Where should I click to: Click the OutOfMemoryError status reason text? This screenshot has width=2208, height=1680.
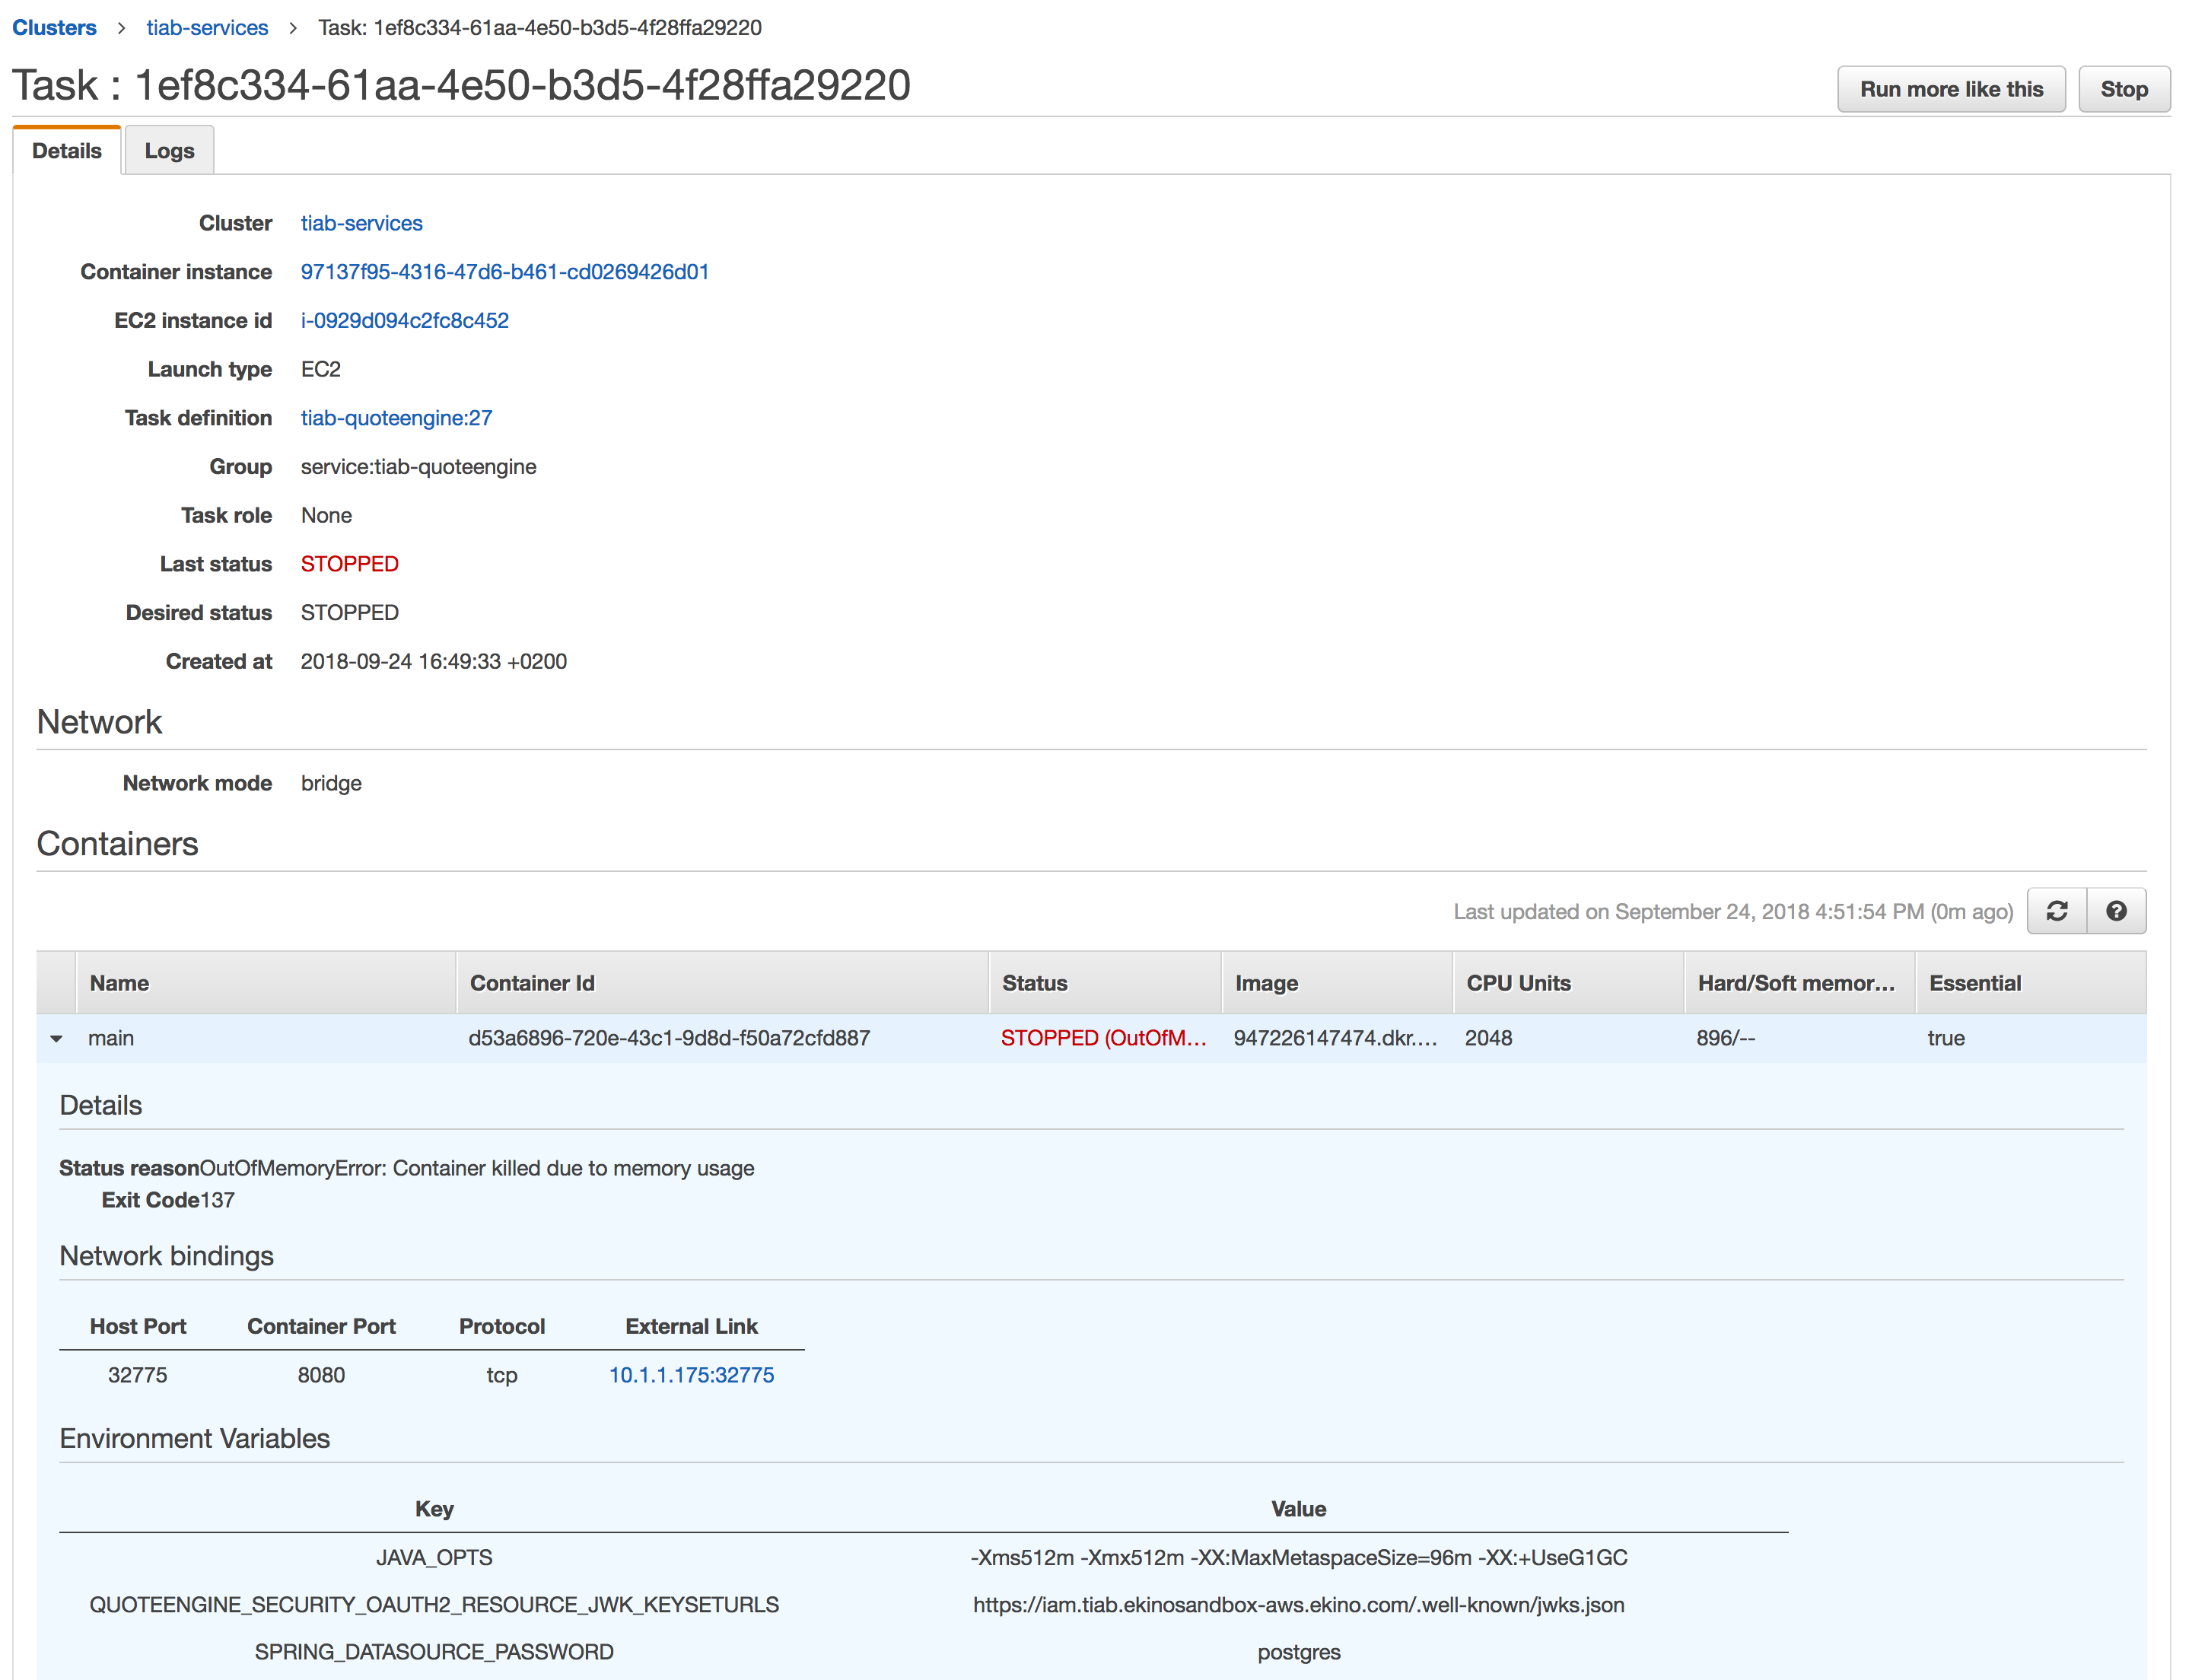click(x=477, y=1168)
